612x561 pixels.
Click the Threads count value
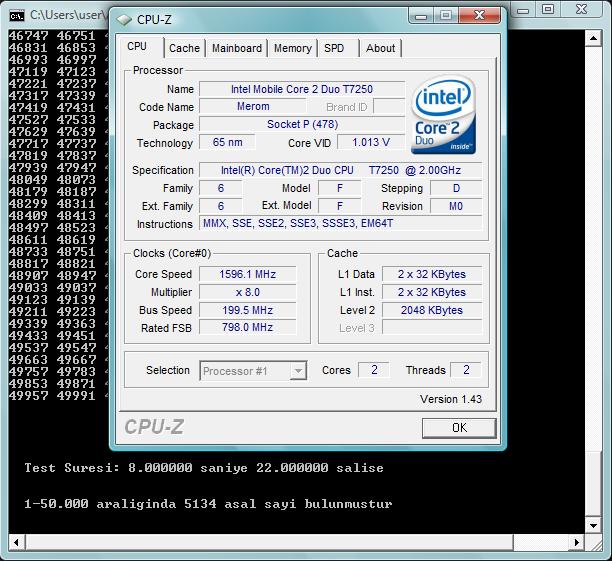(x=466, y=370)
